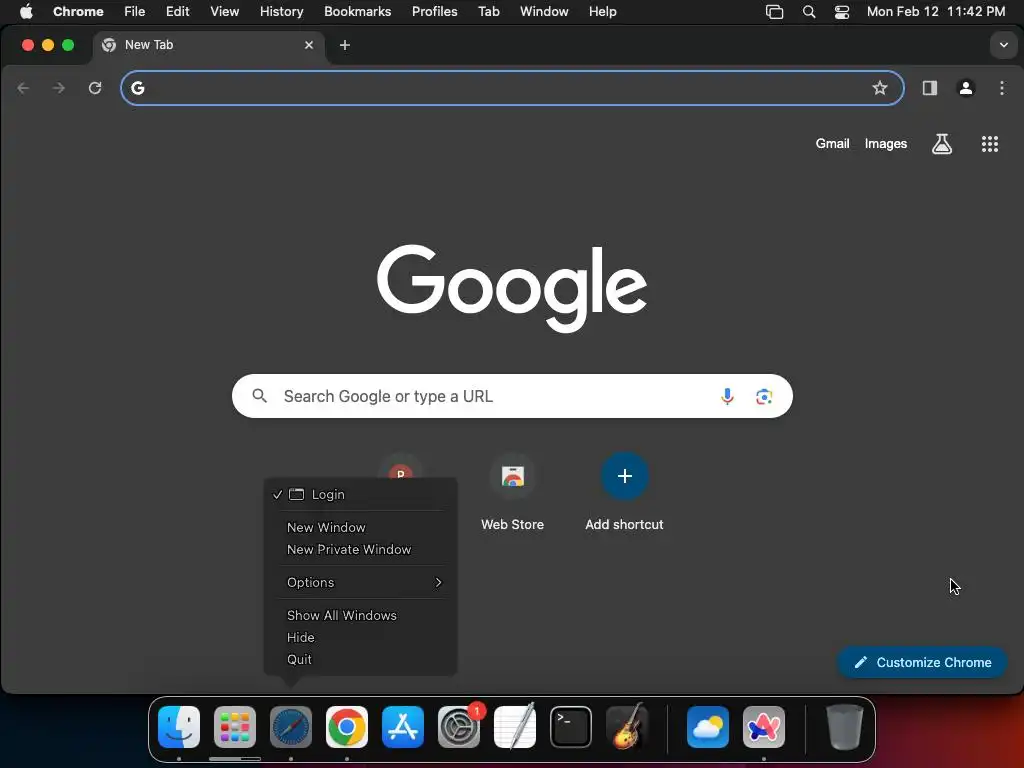
Task: Open the Chrome side panel
Action: click(x=930, y=88)
